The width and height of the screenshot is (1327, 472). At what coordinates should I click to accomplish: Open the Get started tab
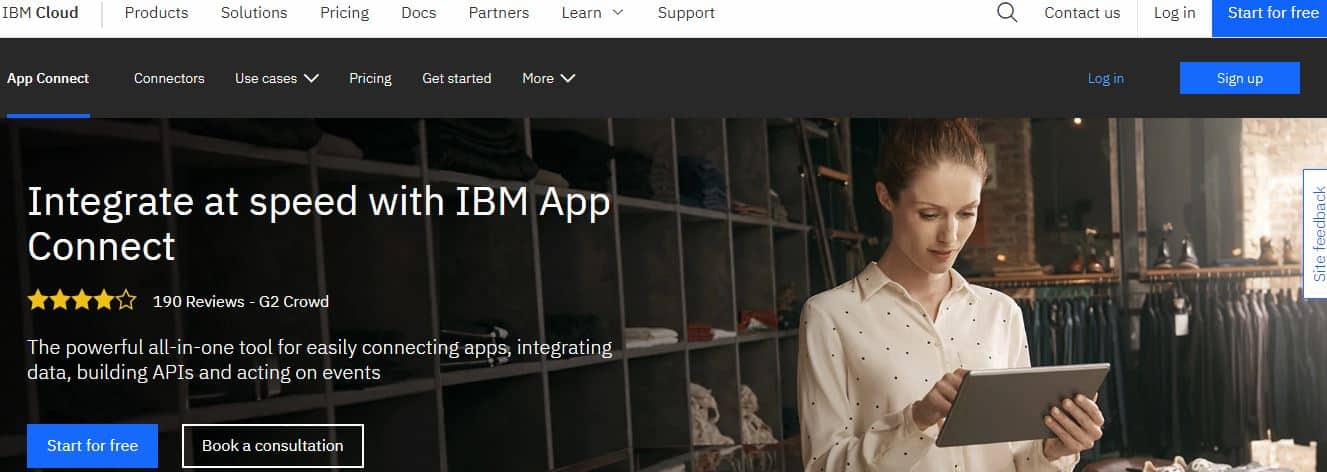[x=457, y=78]
